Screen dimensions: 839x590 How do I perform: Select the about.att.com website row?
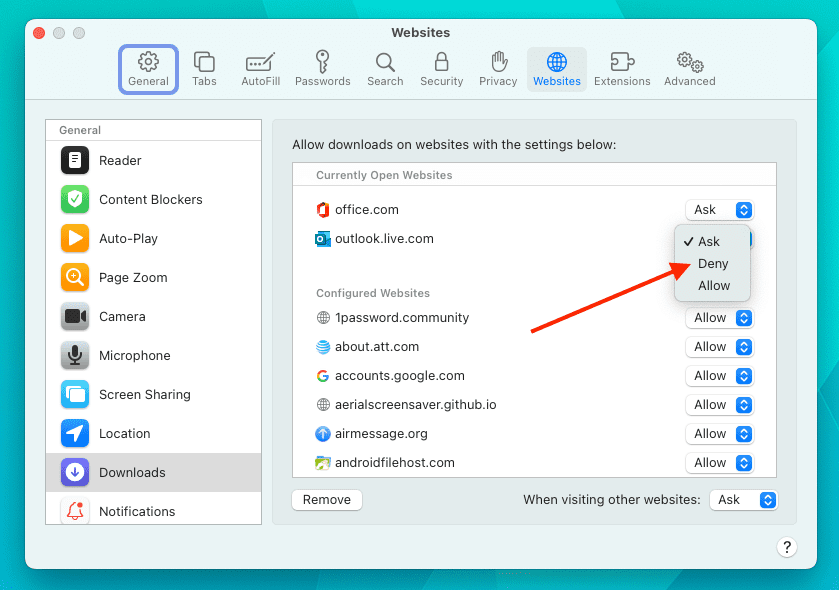[534, 347]
